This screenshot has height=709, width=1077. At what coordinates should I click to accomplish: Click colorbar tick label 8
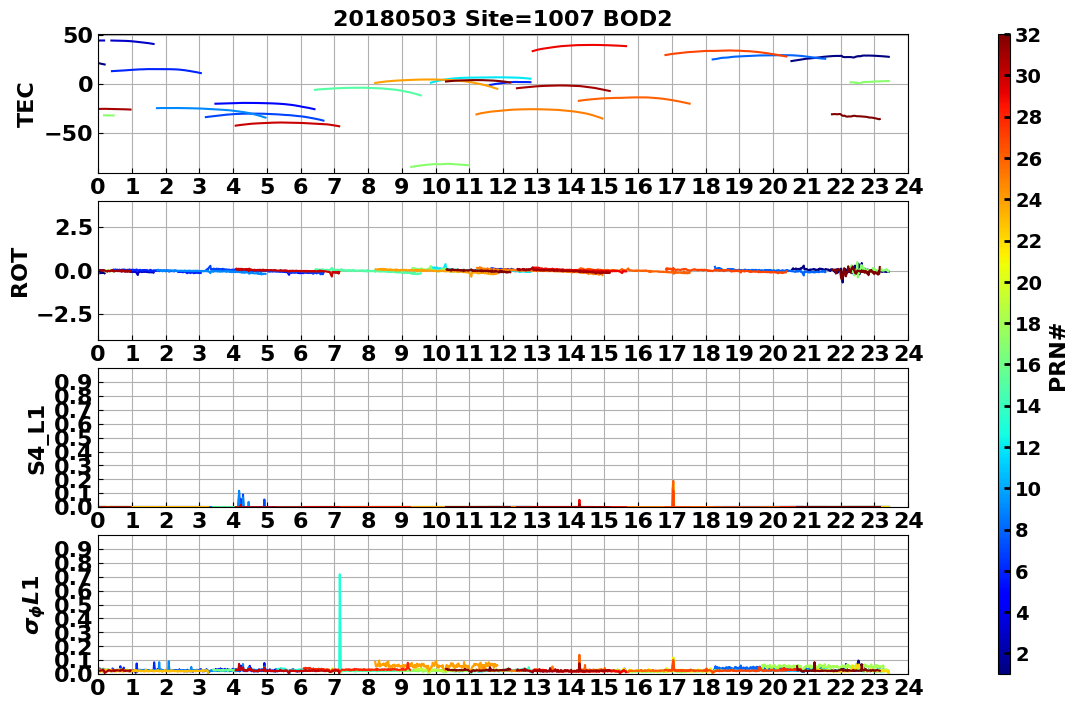coord(1022,530)
